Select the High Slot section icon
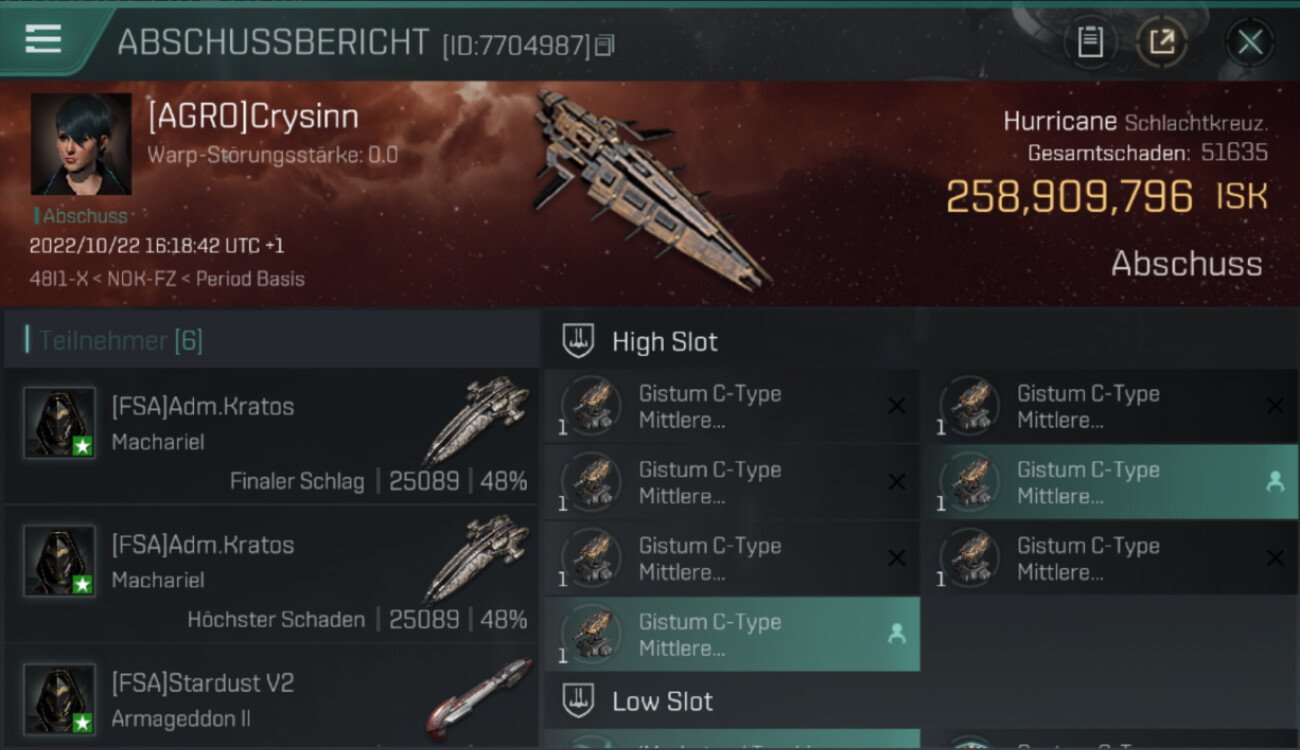 click(x=578, y=341)
